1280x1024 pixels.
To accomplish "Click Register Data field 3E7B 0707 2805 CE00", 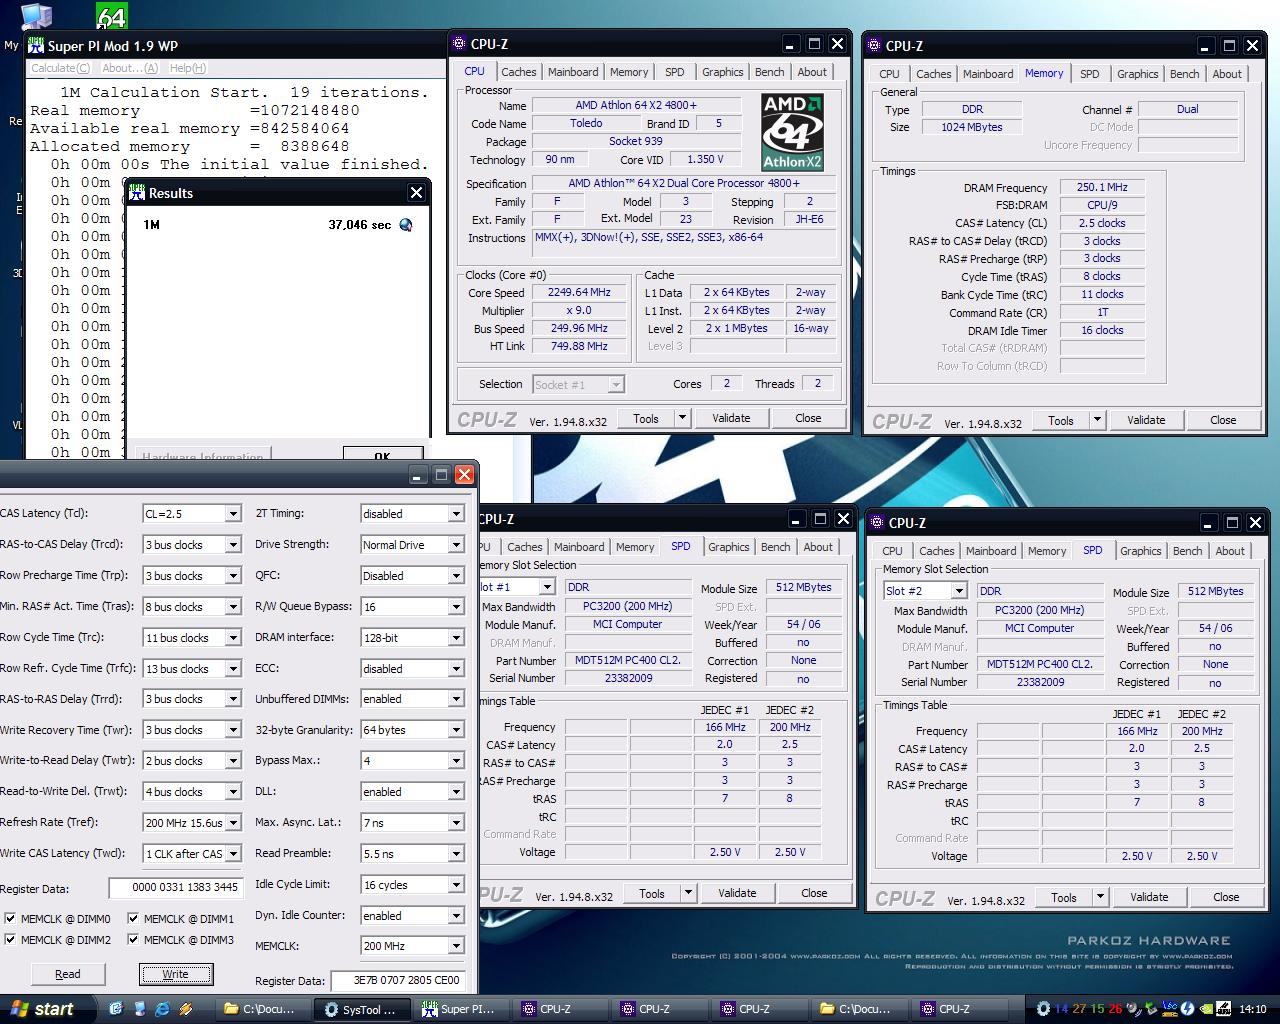I will [x=397, y=980].
